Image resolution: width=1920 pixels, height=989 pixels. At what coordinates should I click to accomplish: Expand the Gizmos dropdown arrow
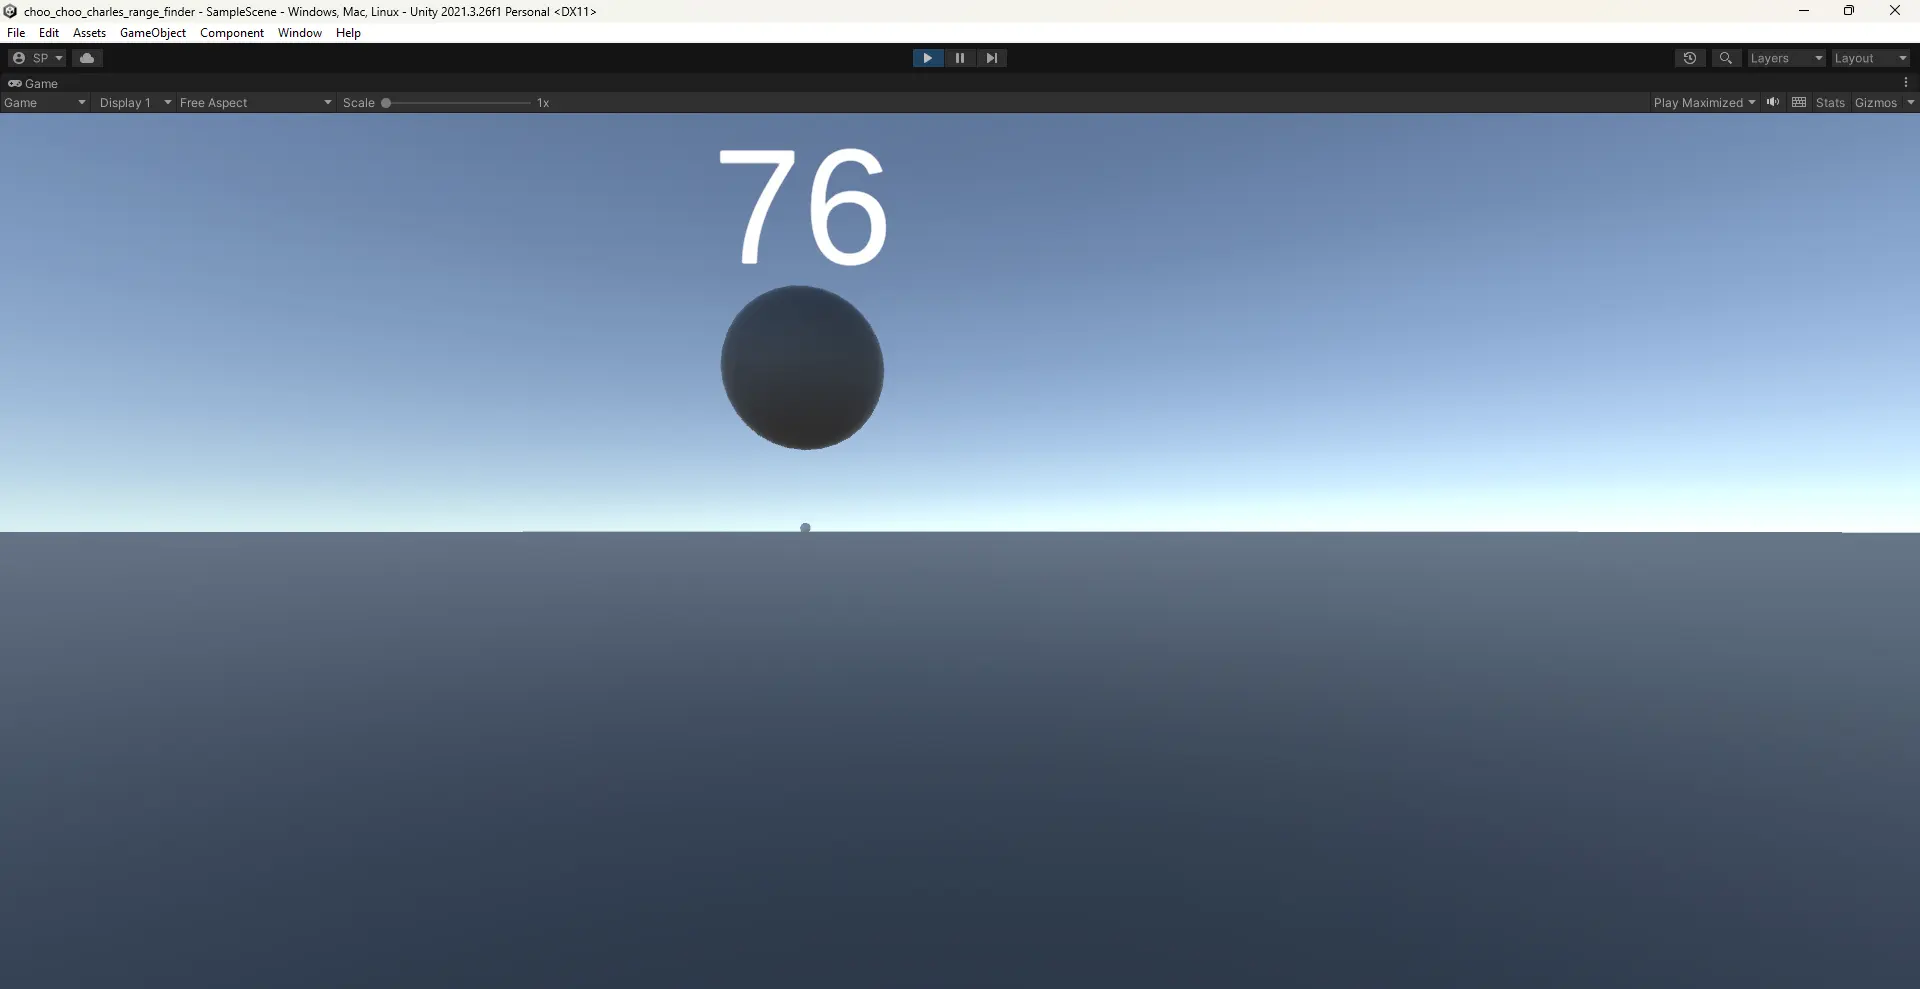pos(1910,103)
